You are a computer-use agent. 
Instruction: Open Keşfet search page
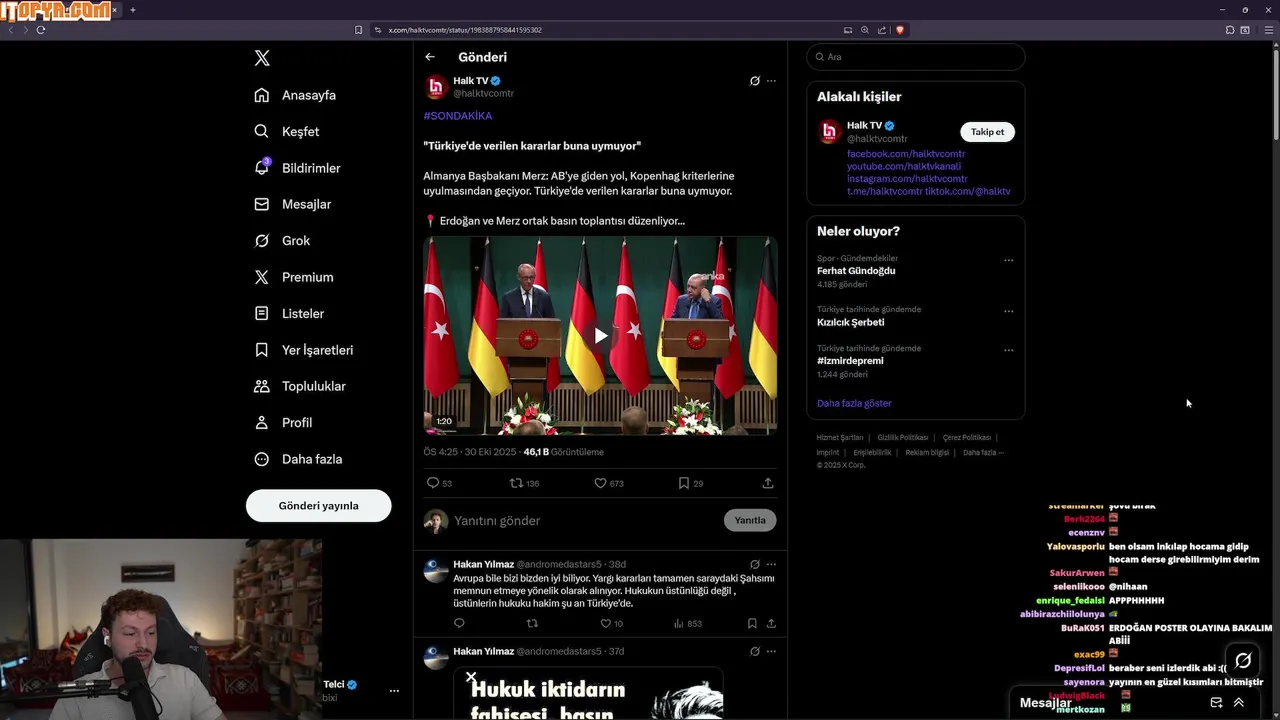click(x=287, y=131)
